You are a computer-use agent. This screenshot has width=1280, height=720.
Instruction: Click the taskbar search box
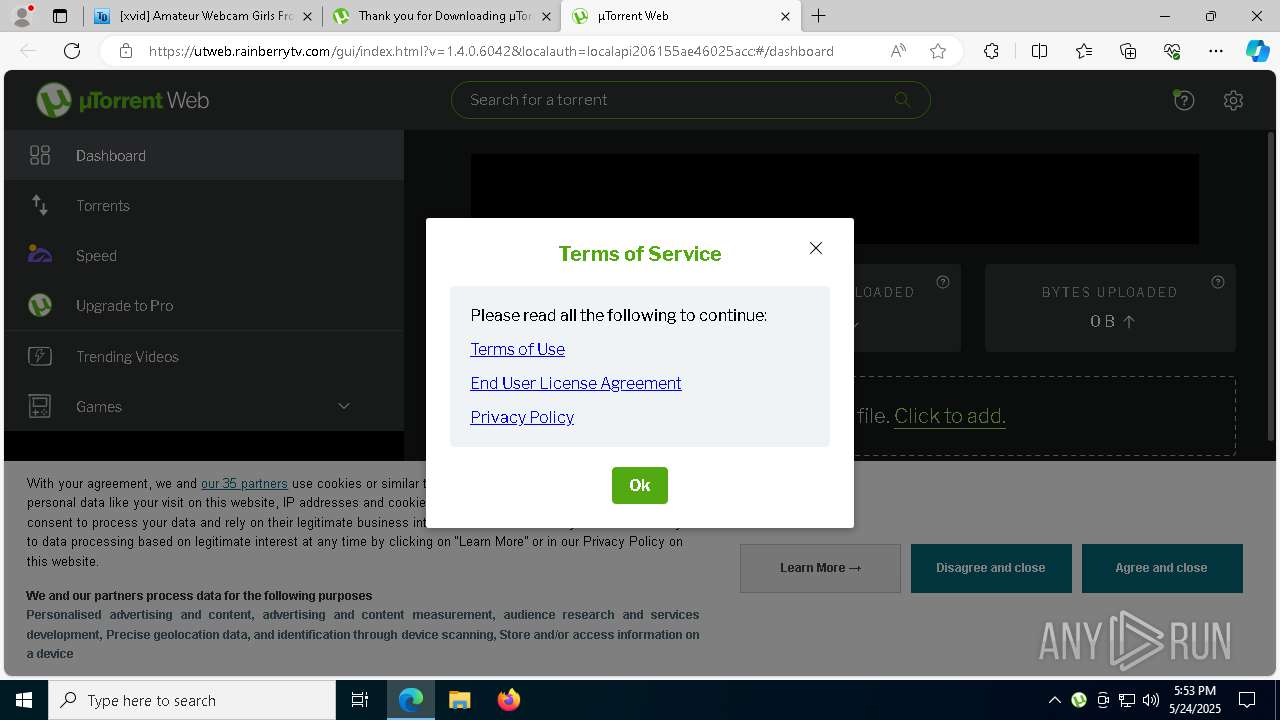(192, 700)
